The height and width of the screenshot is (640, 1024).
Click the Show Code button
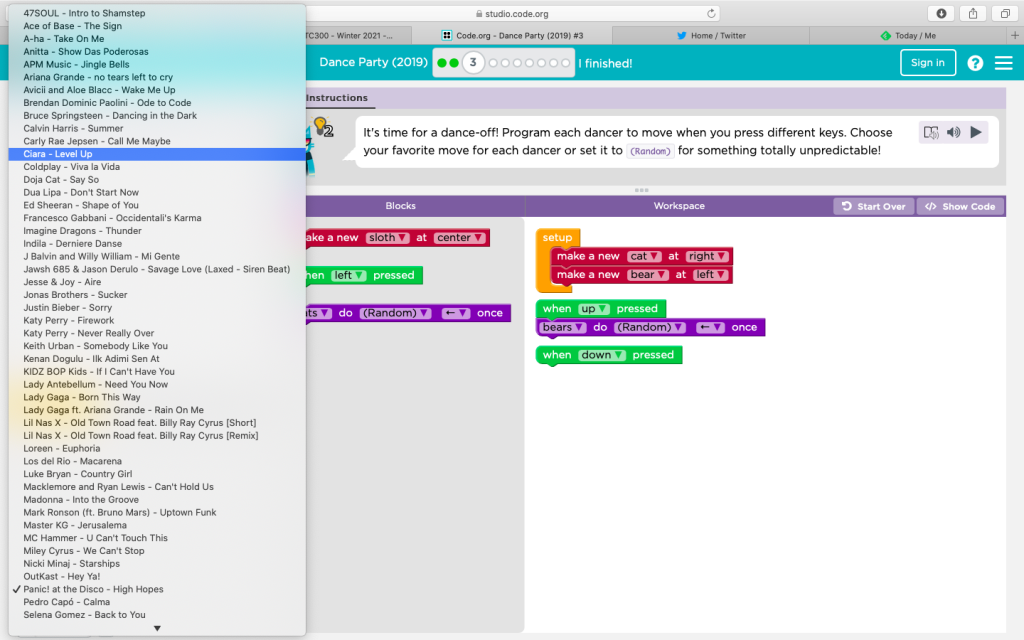961,206
